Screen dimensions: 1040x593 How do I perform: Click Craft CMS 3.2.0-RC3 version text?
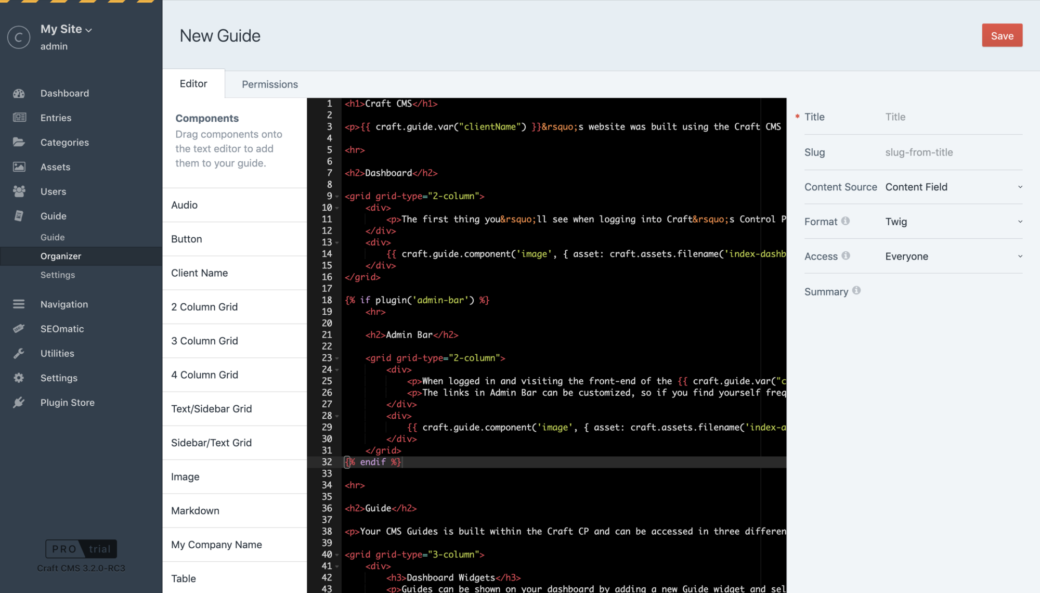[x=81, y=568]
